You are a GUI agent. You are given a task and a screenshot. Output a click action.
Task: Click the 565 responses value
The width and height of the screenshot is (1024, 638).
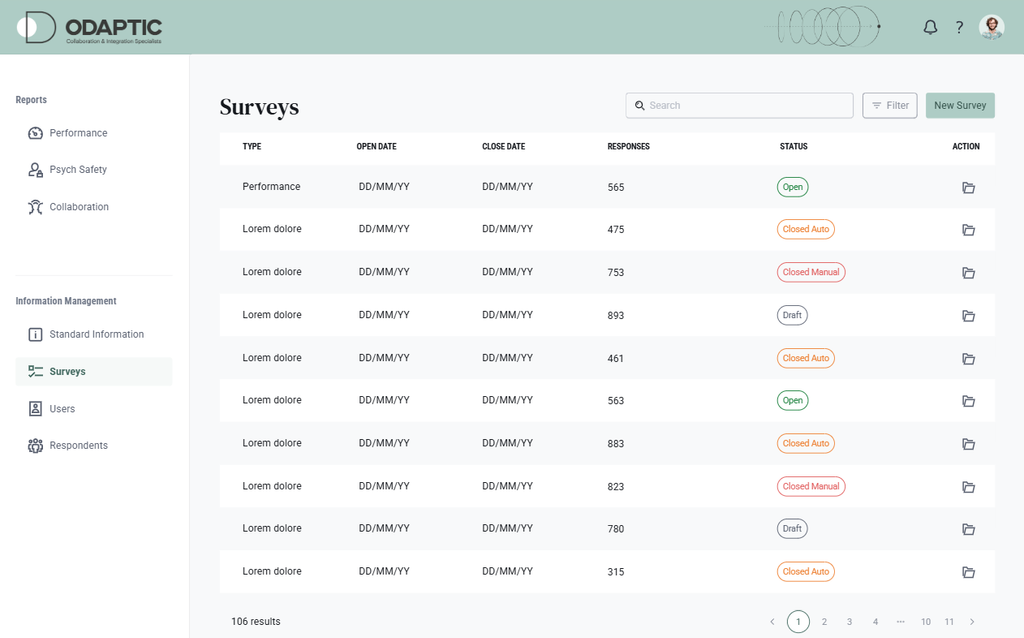tap(616, 187)
